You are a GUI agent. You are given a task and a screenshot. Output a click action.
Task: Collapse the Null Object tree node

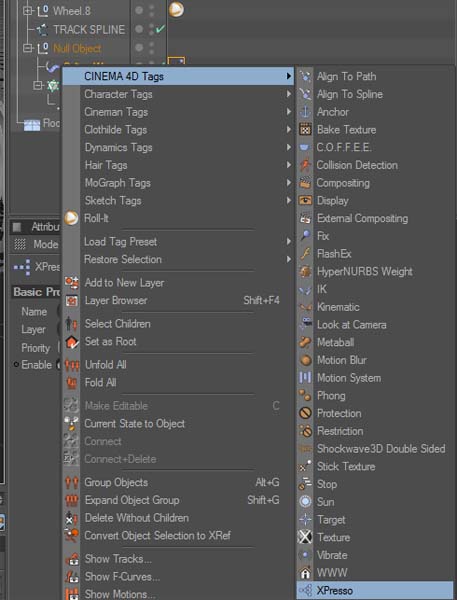point(28,48)
